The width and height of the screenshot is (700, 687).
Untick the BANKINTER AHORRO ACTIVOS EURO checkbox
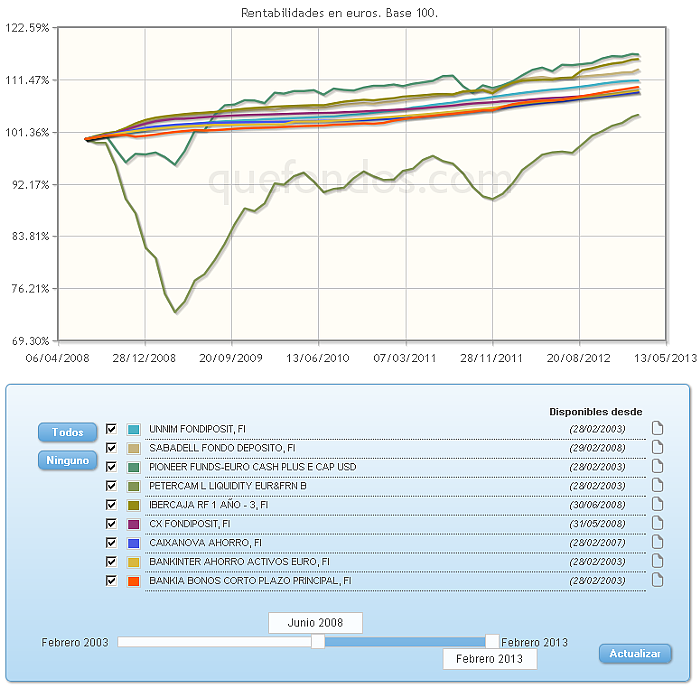pyautogui.click(x=111, y=562)
